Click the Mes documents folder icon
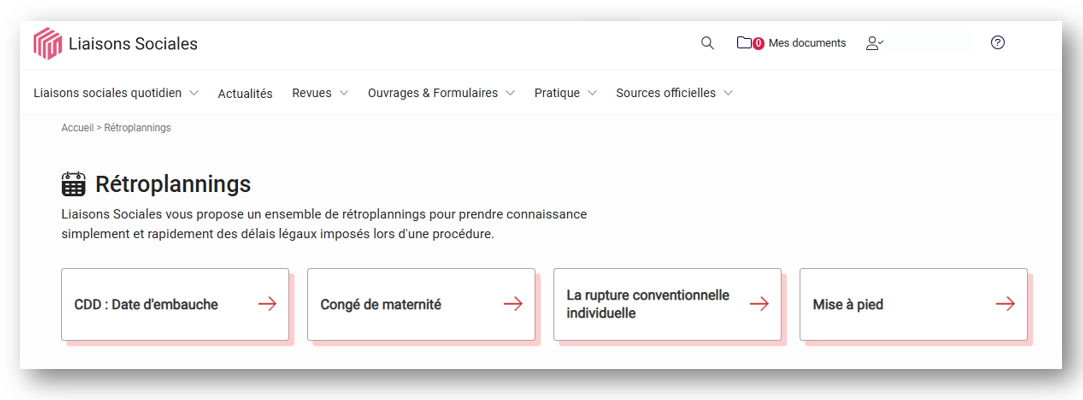1083x400 pixels. click(744, 43)
